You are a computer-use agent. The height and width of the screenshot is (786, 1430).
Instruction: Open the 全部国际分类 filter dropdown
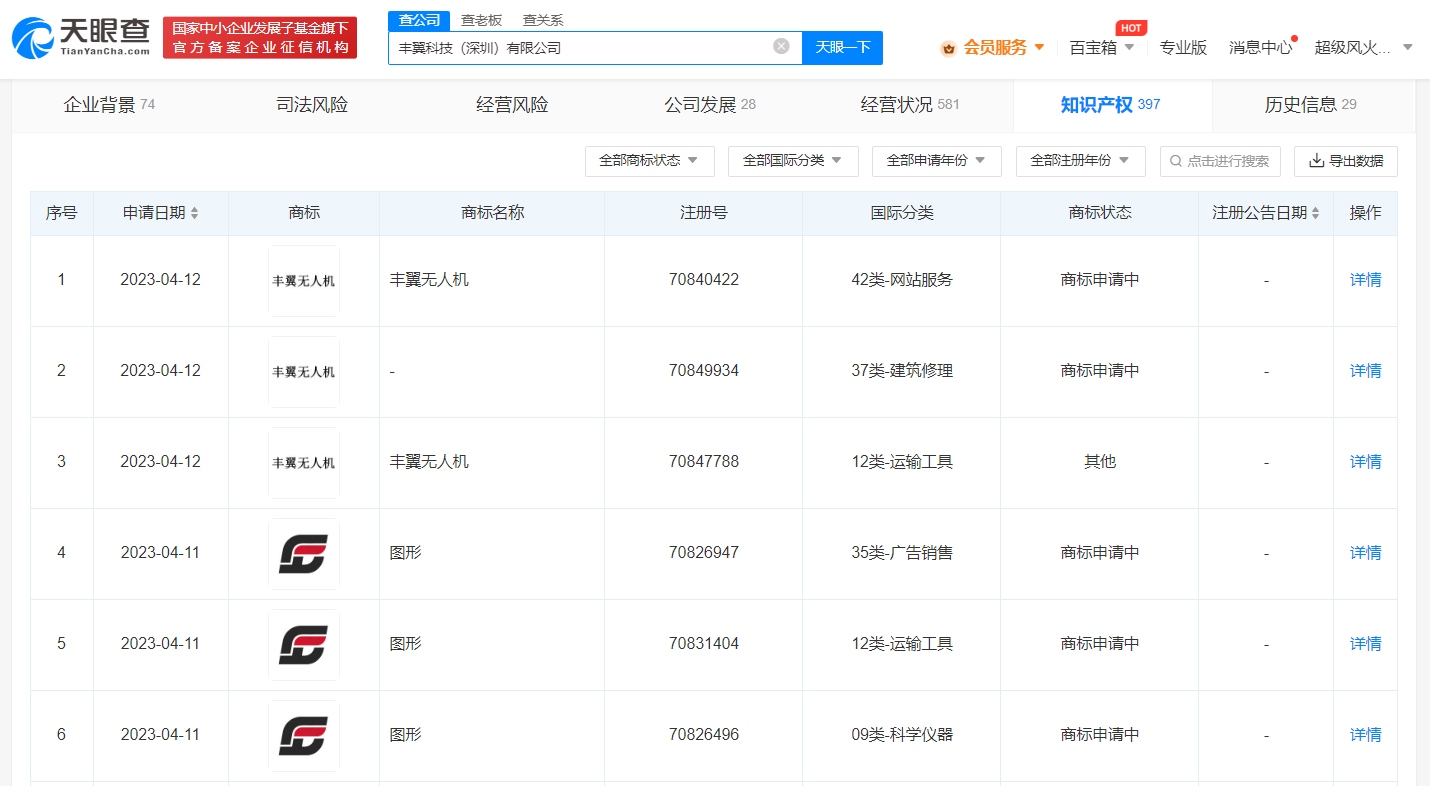coord(794,161)
